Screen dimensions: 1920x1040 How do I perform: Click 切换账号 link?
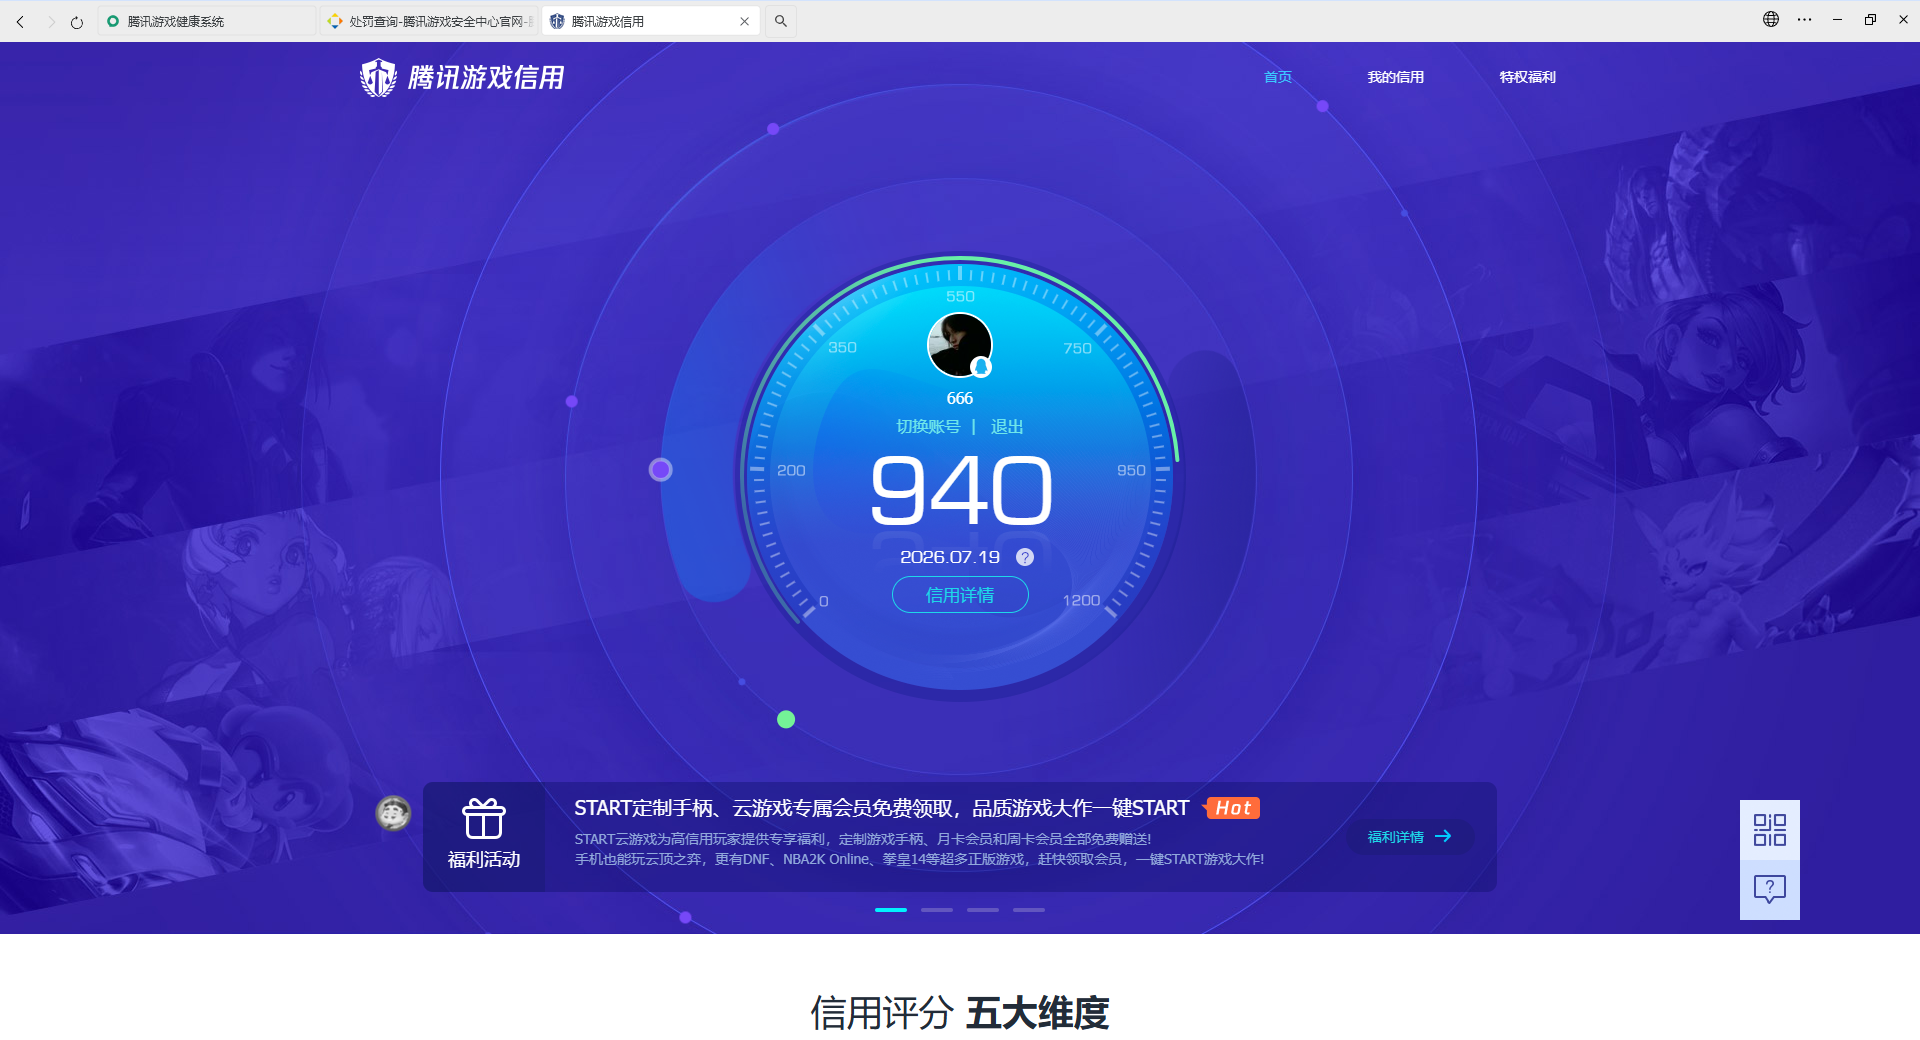(928, 427)
